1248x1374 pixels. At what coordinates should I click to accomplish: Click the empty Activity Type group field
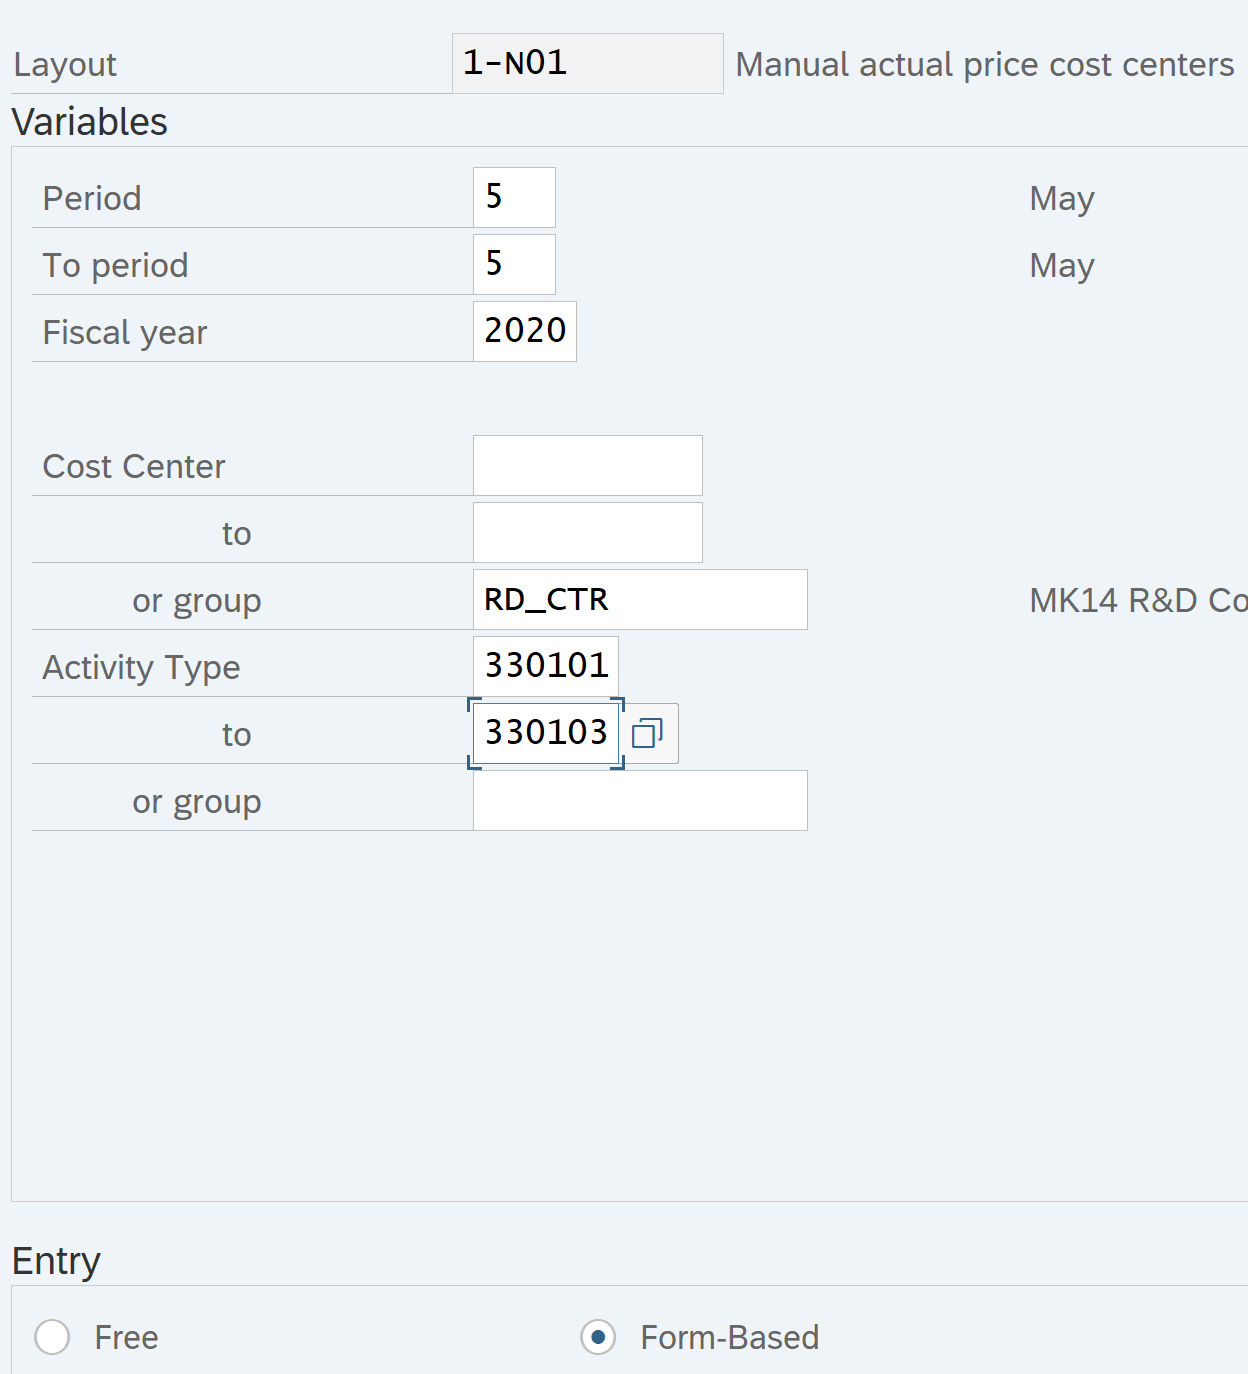tap(639, 800)
